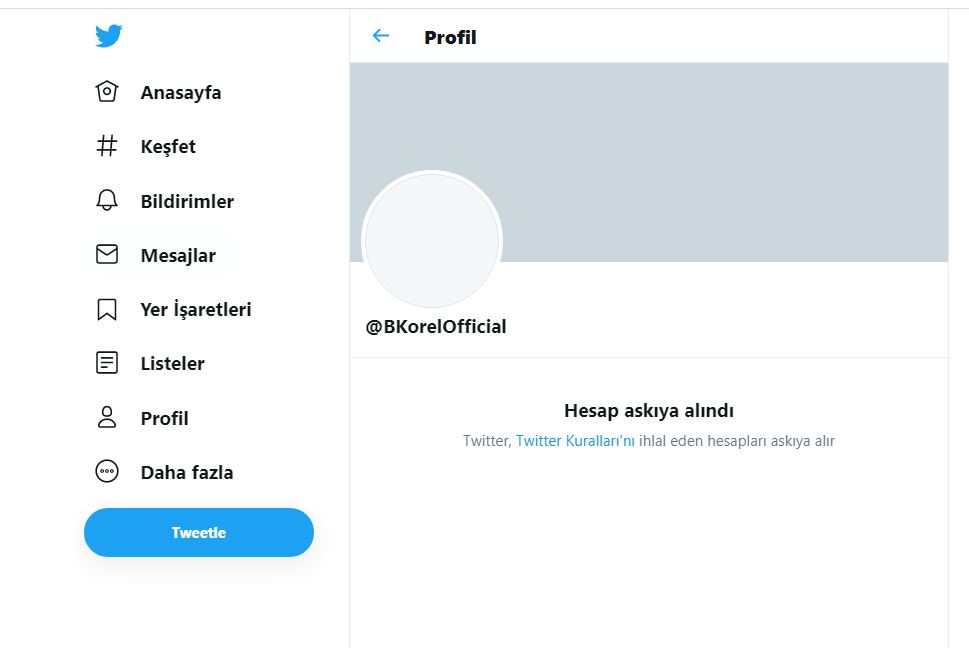This screenshot has height=648, width=969.
Task: Click the @BKorelOfficial username text
Action: point(436,327)
